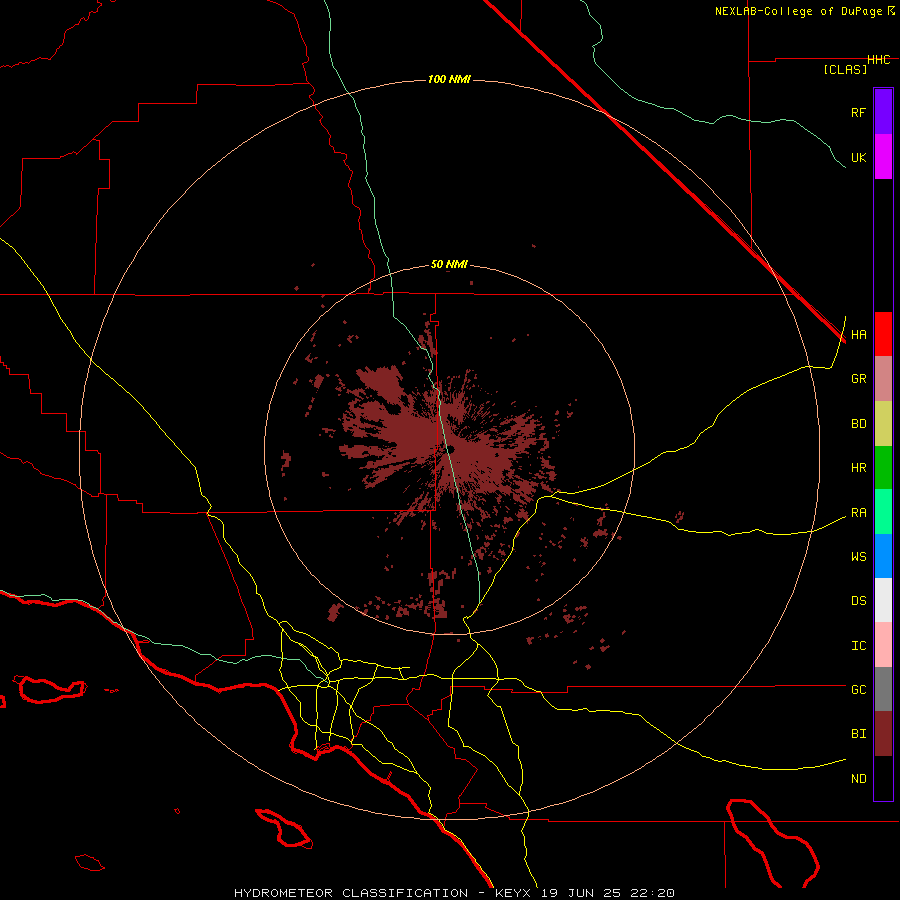Click the HYDROMETEOR CLASSIFICATION title text
900x900 pixels.
(351, 893)
